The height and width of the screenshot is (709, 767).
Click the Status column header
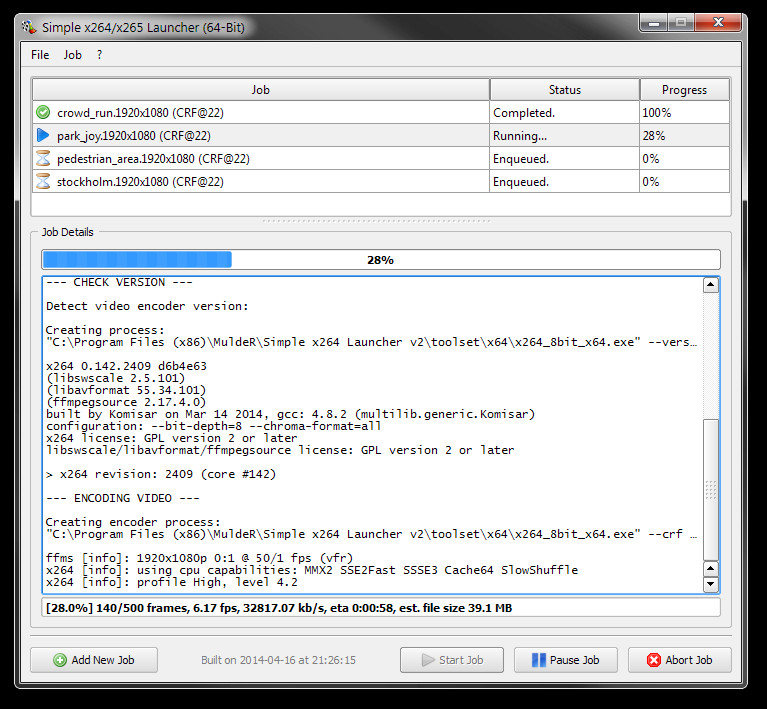(x=564, y=90)
